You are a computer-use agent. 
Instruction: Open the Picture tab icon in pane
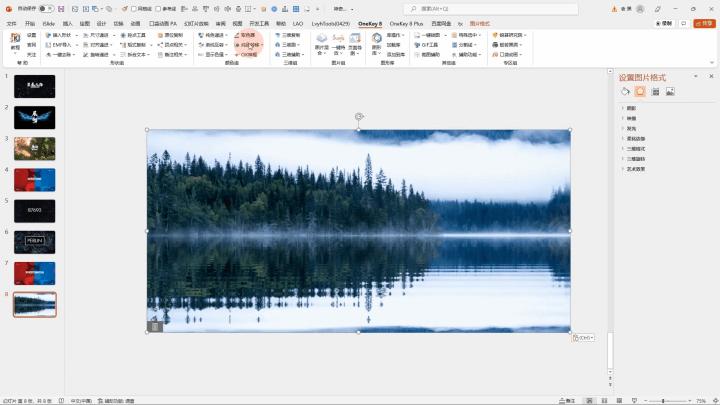click(x=670, y=92)
